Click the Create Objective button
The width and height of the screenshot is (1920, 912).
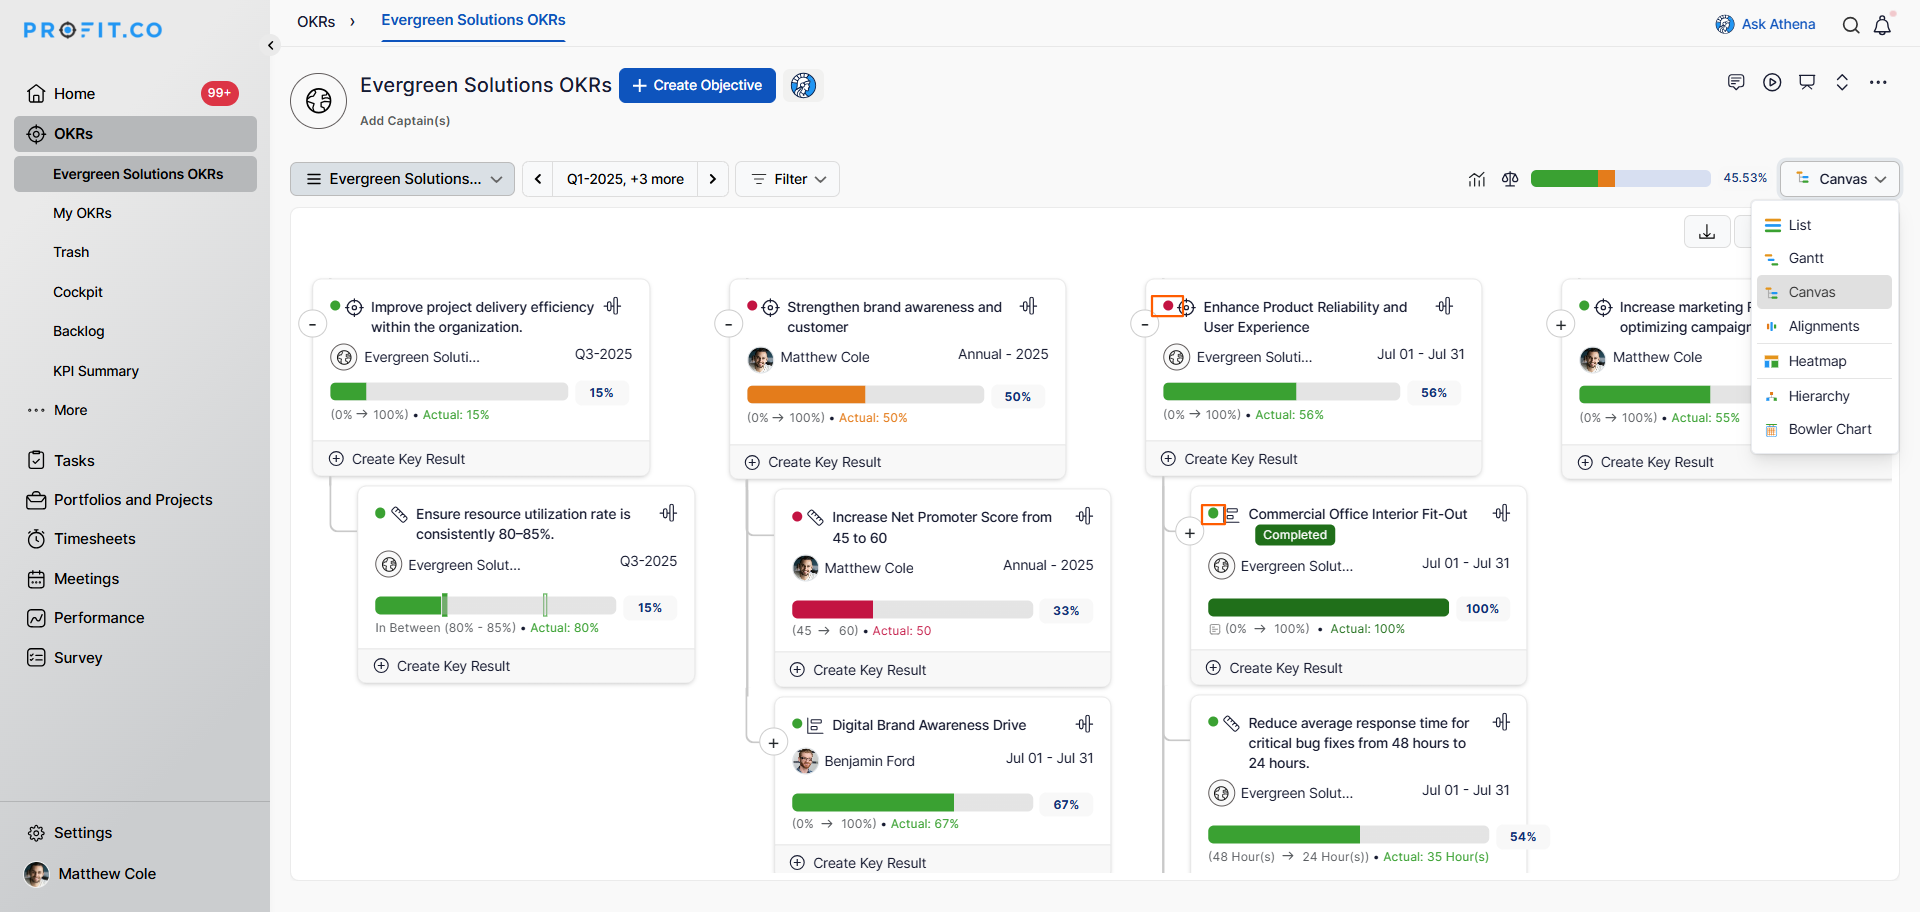click(x=697, y=85)
